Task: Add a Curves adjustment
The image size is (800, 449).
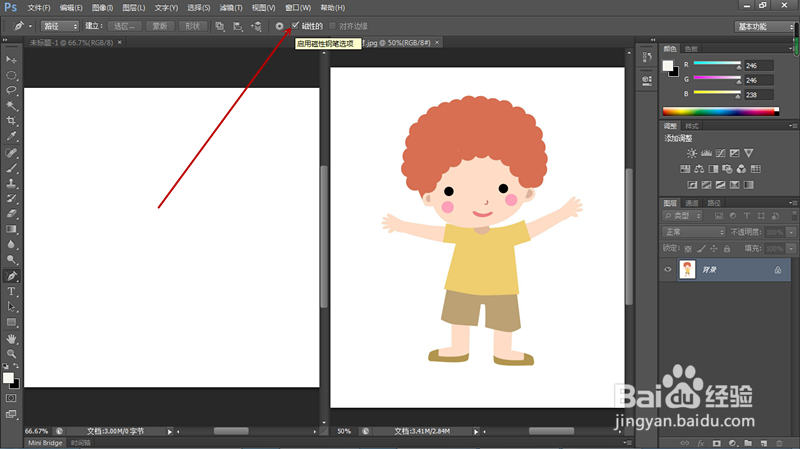Action: tap(720, 153)
